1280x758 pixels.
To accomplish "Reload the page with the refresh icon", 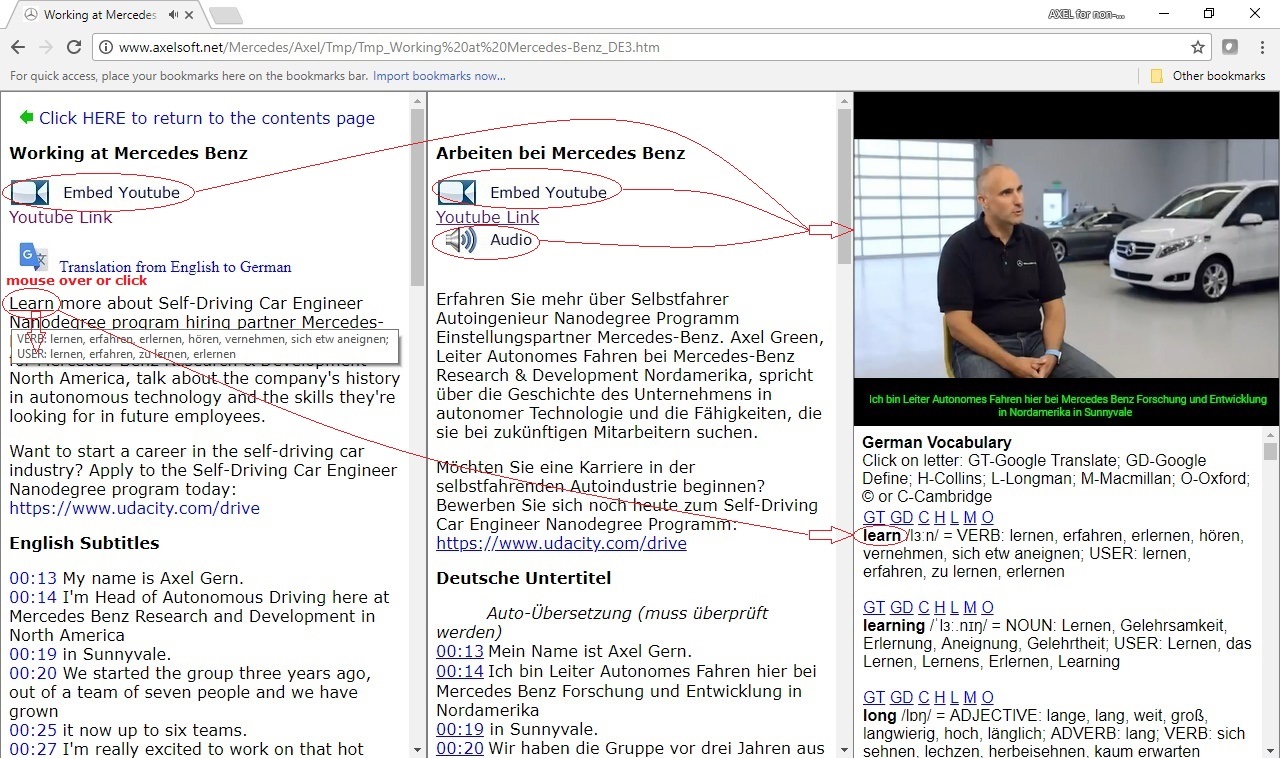I will [74, 47].
